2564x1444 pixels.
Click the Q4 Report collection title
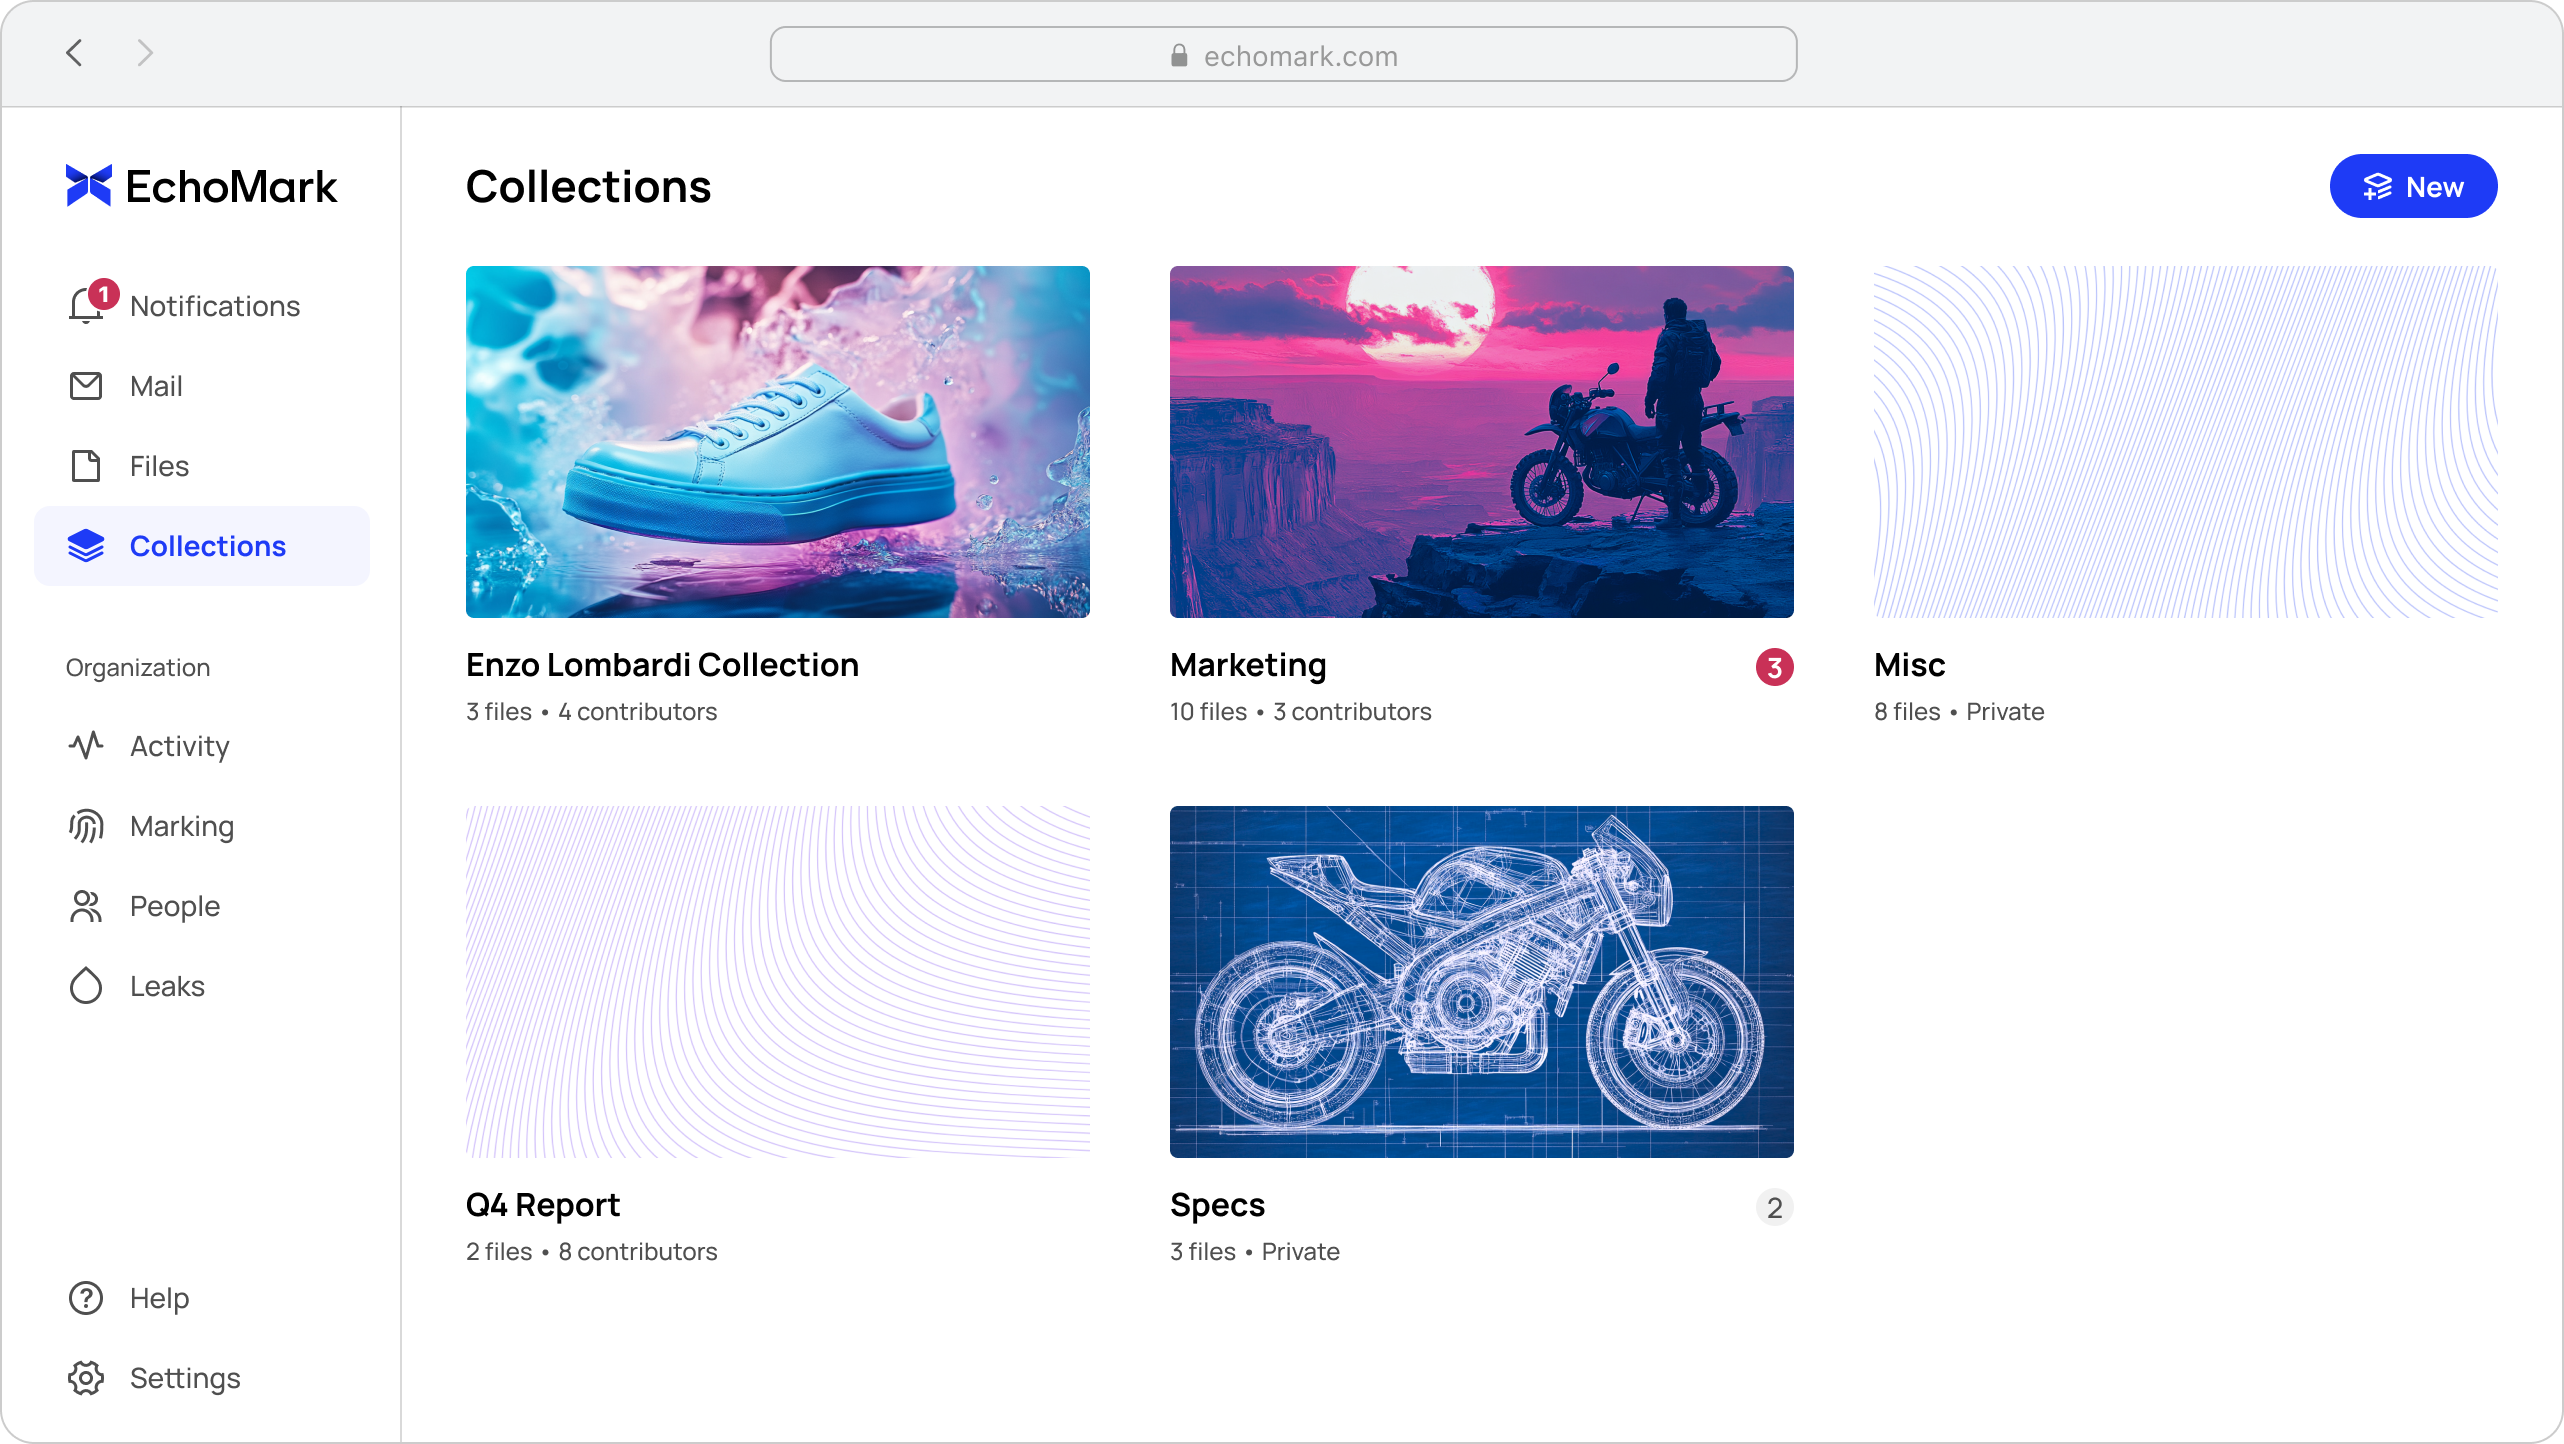click(543, 1205)
